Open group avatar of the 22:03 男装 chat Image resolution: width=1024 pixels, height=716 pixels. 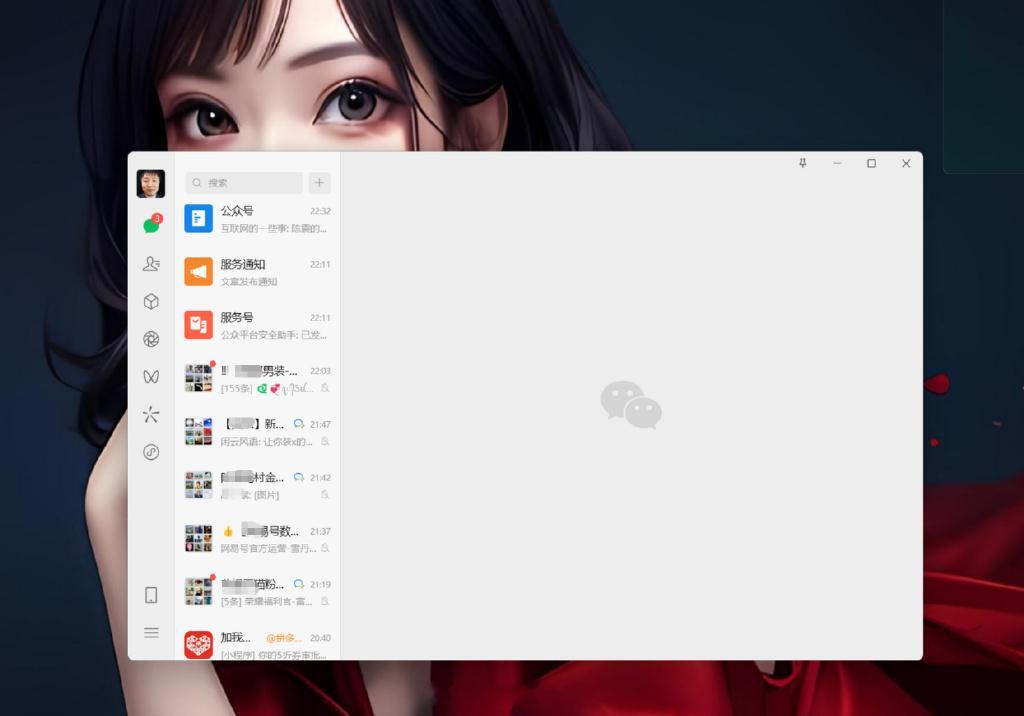coord(199,378)
